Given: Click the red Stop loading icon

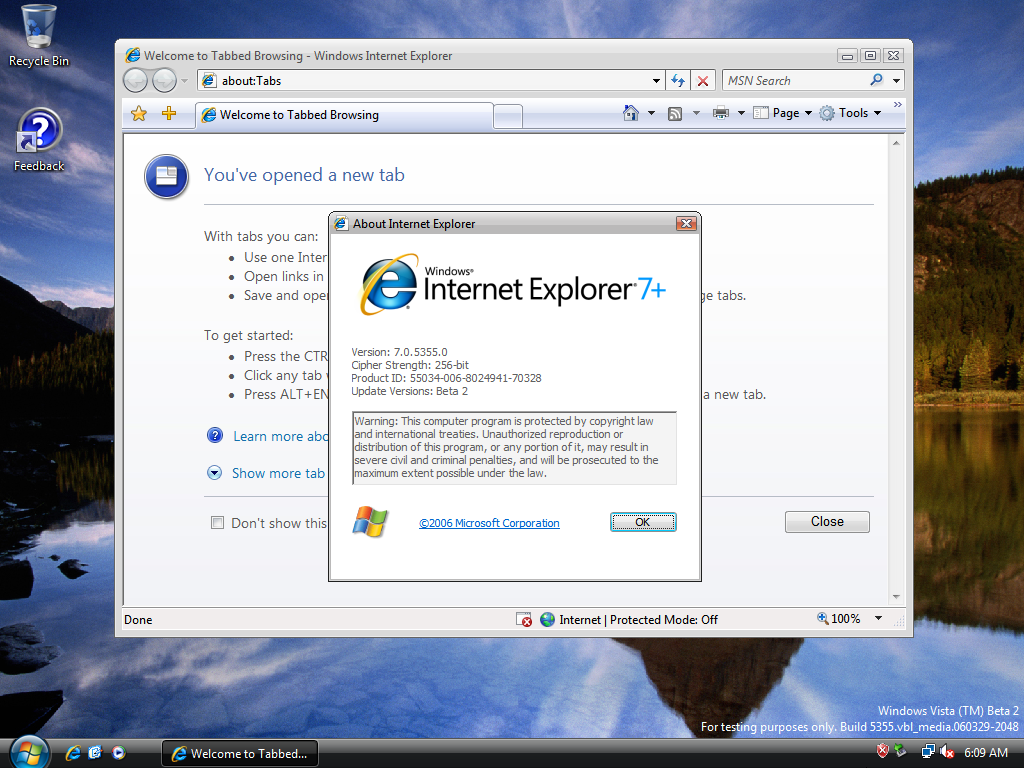Looking at the screenshot, I should 703,80.
